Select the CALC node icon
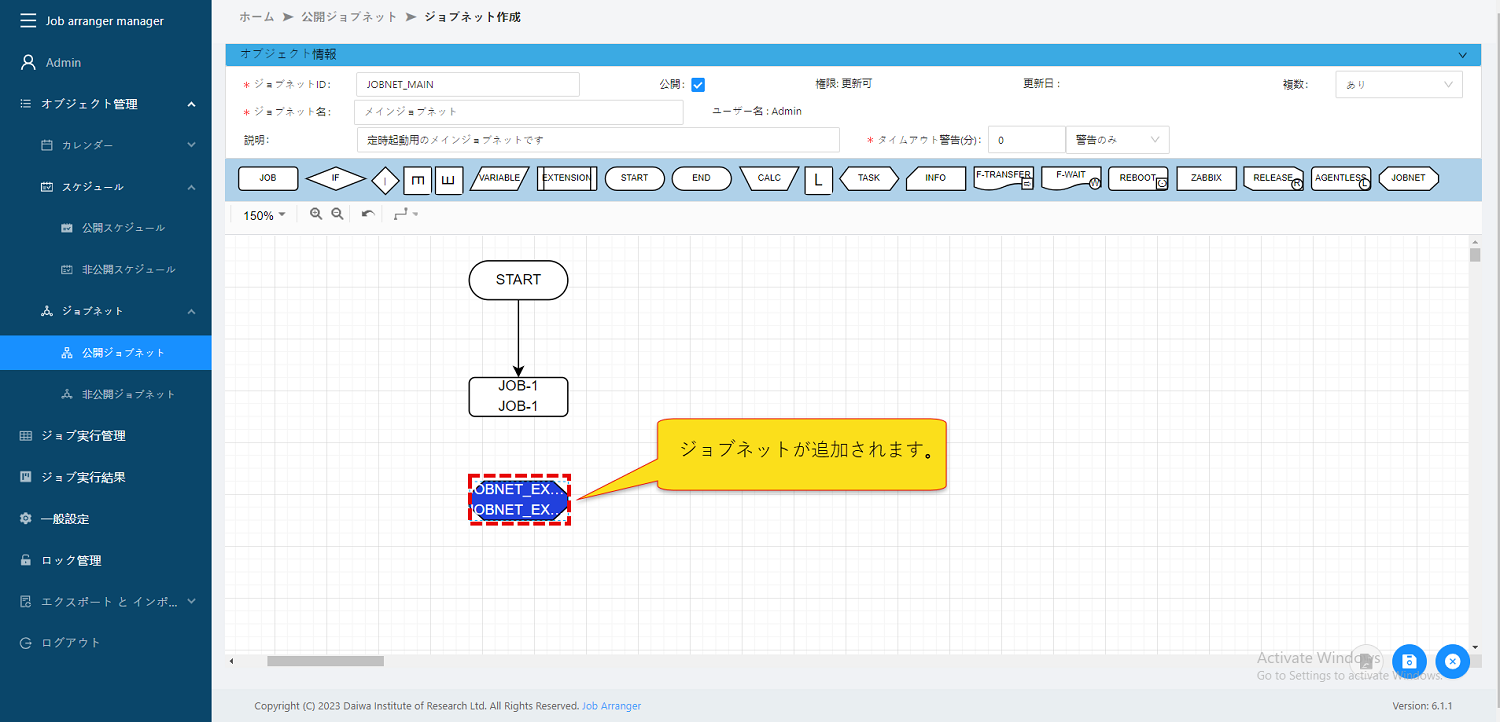1500x722 pixels. pos(769,178)
